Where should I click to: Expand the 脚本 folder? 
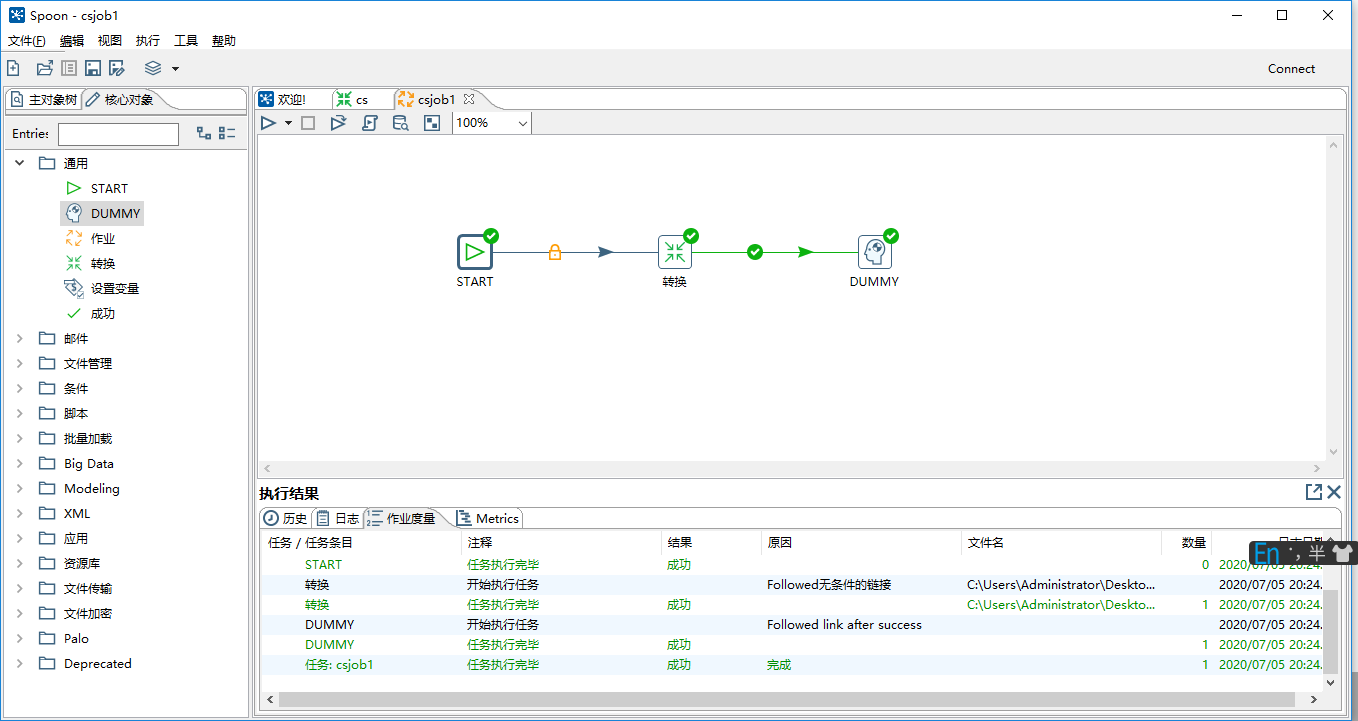tap(19, 413)
